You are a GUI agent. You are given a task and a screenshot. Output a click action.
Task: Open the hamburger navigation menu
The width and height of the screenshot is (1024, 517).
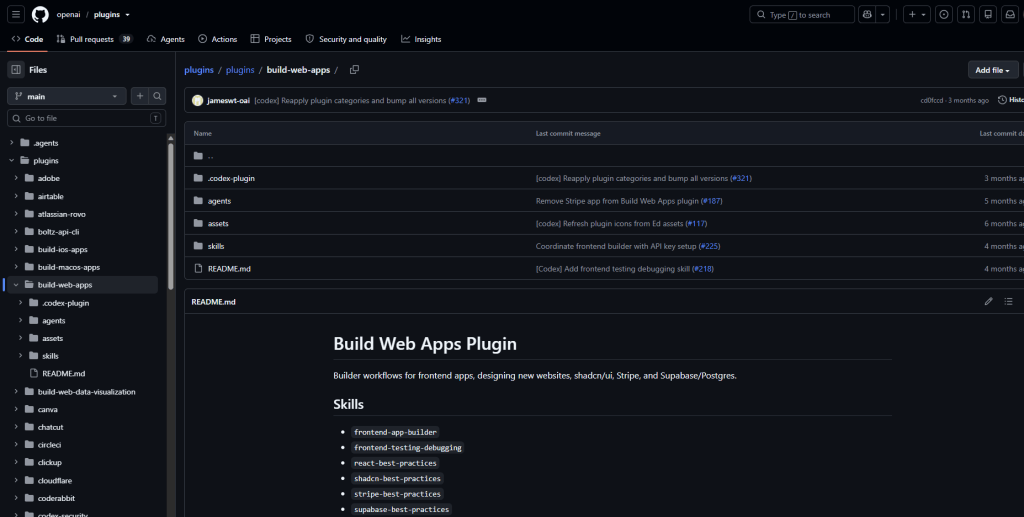coord(16,14)
